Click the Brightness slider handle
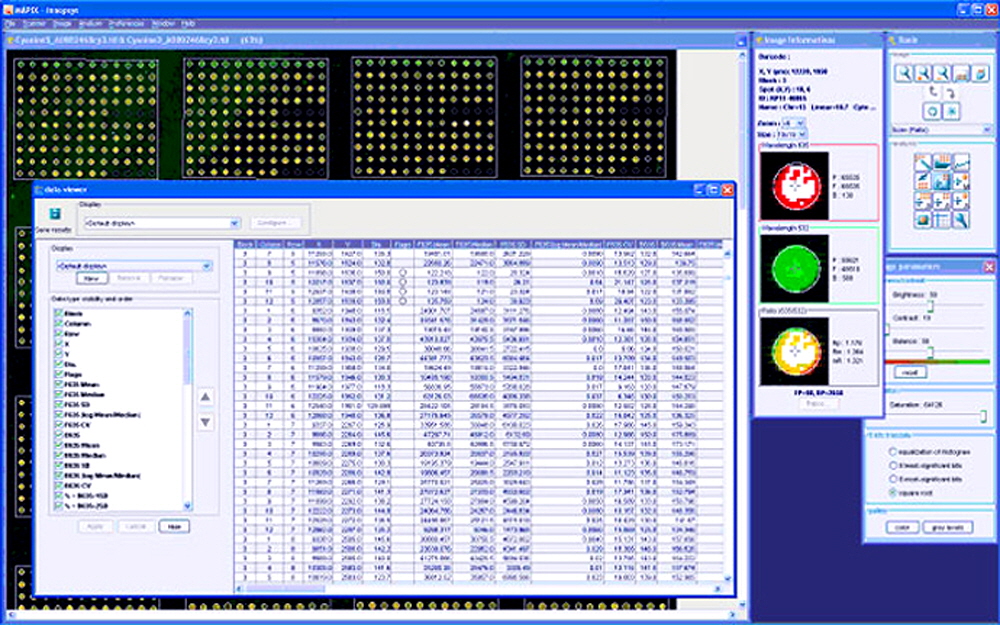The height and width of the screenshot is (625, 1000). [930, 307]
